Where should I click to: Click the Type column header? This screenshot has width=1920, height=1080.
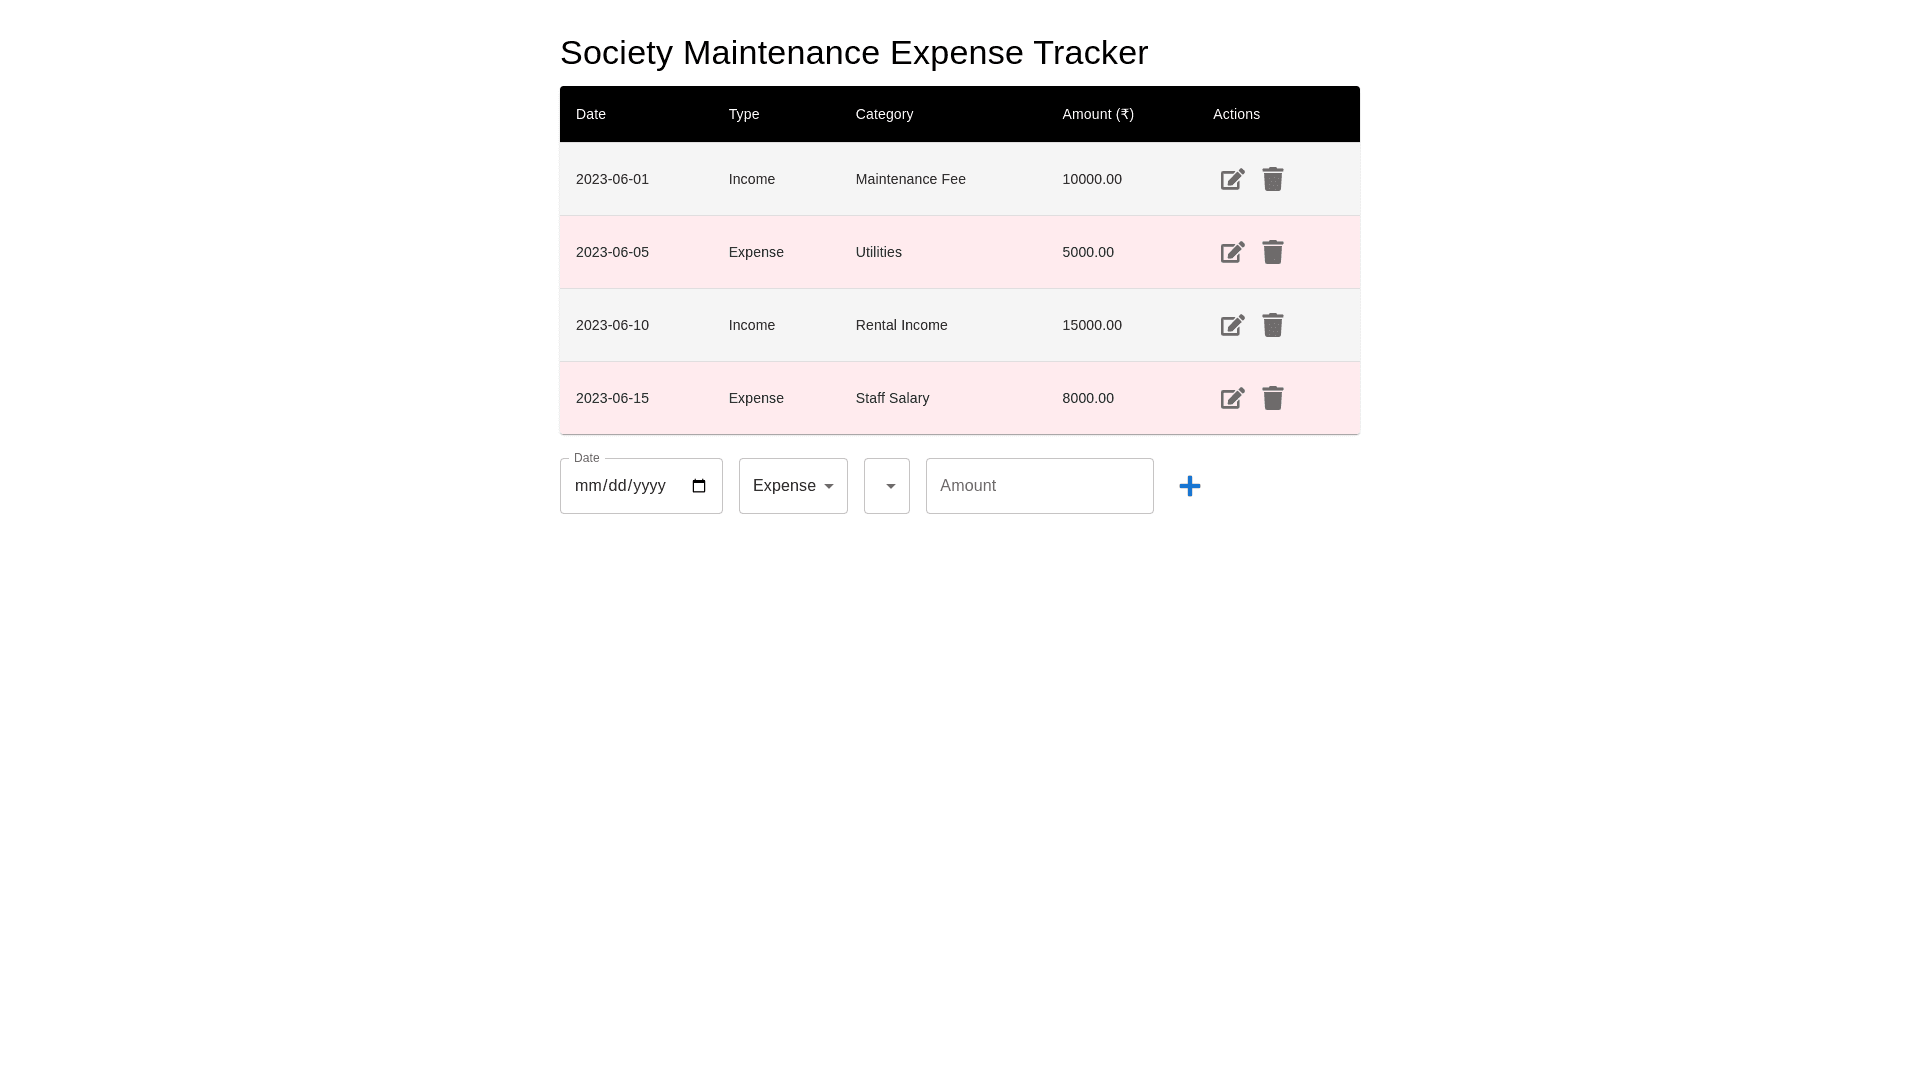click(x=744, y=114)
